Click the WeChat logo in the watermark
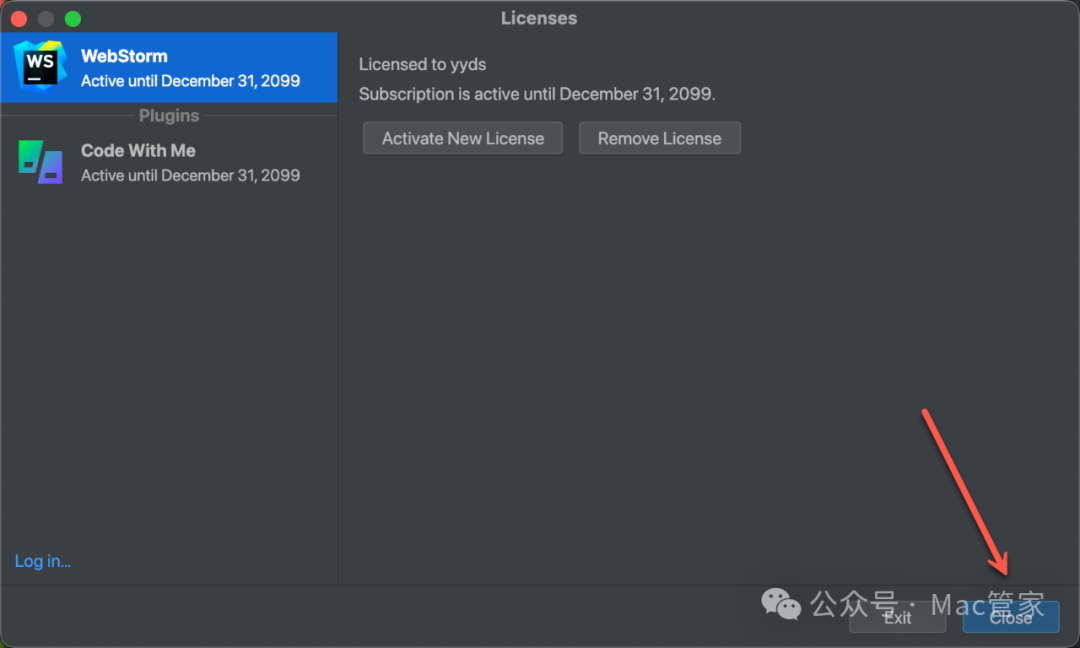Viewport: 1080px width, 648px height. pos(780,604)
